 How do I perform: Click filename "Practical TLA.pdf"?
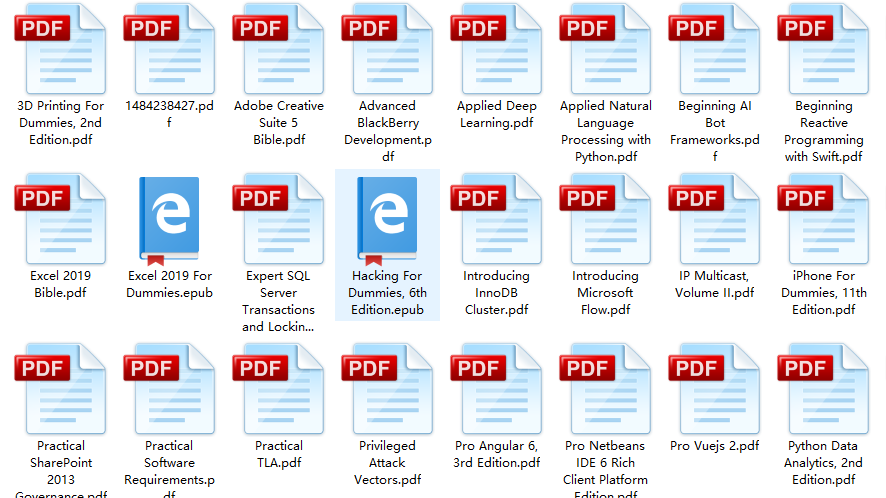click(279, 454)
